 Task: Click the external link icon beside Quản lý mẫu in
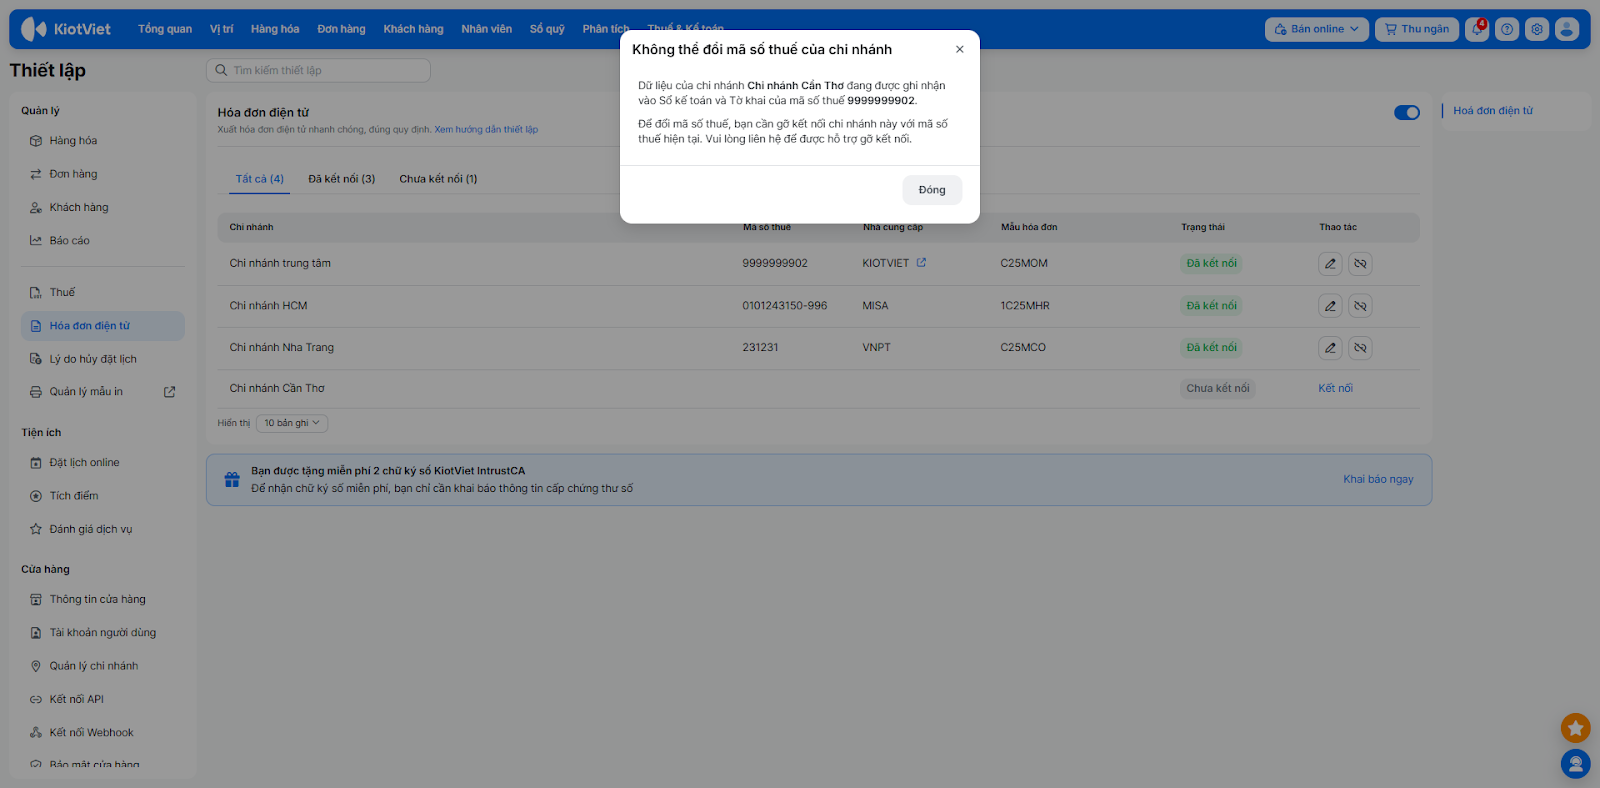click(x=169, y=392)
